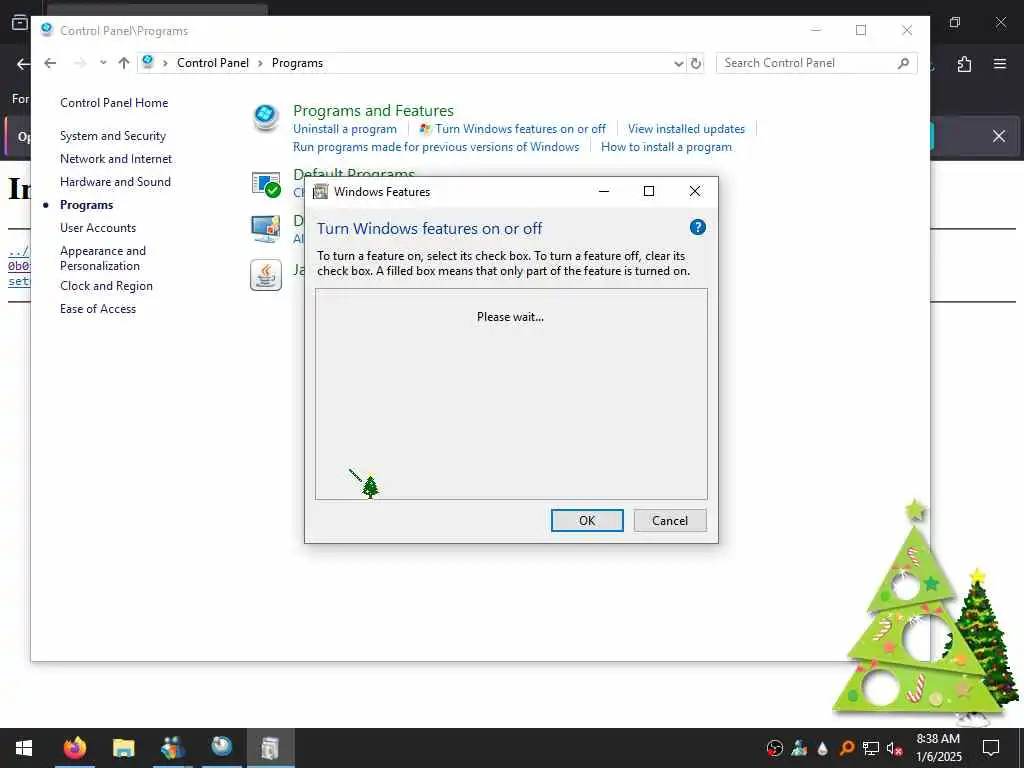The height and width of the screenshot is (768, 1024).
Task: Click the up-level arrow in Control Panel
Action: coord(123,63)
